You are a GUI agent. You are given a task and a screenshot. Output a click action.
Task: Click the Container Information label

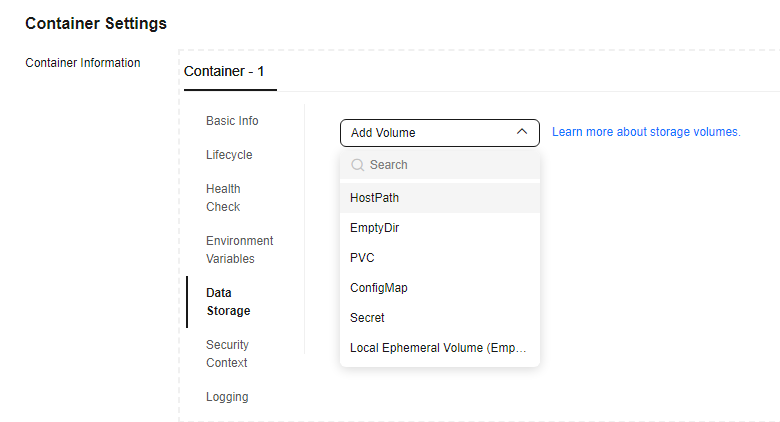tap(83, 63)
